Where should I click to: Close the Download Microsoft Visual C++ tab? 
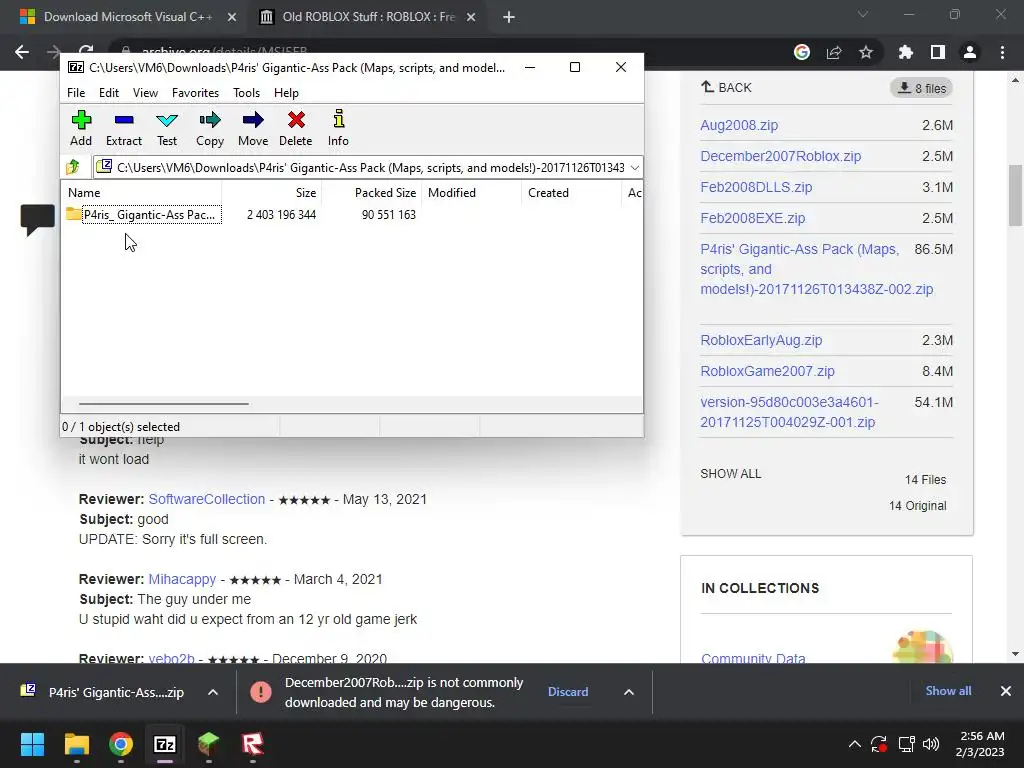coord(232,17)
